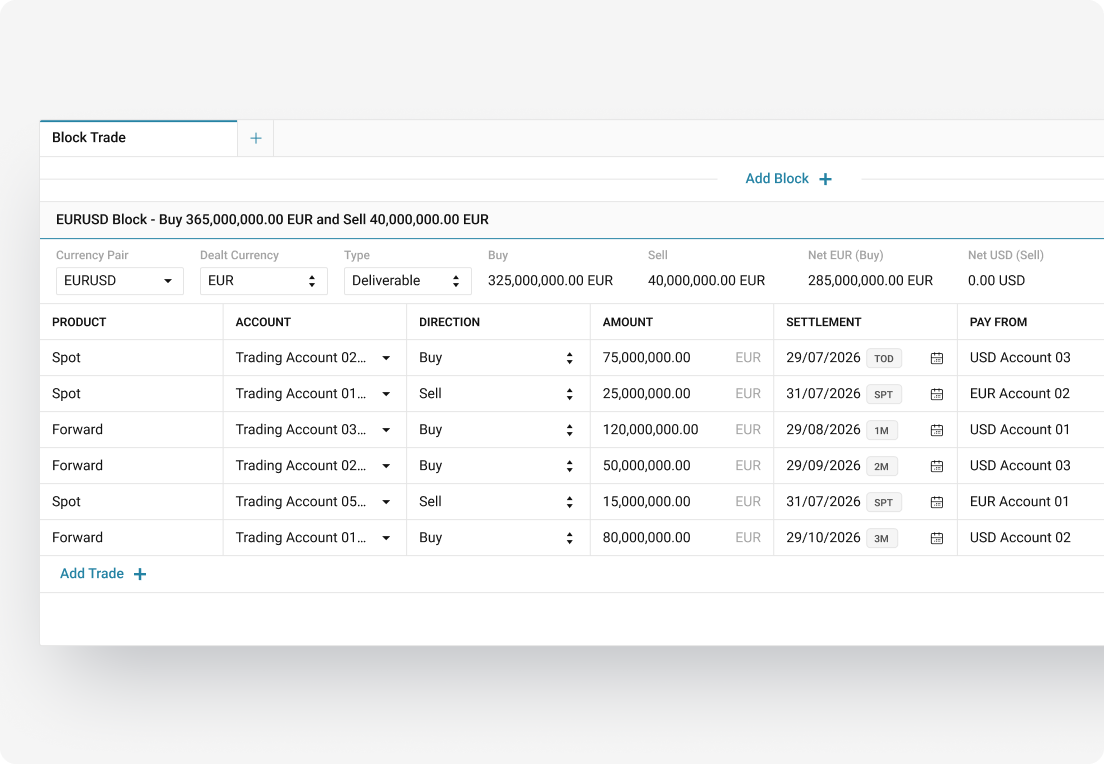Click SPT badge in 25,000,000.00 row
Image resolution: width=1104 pixels, height=764 pixels.
tap(884, 394)
